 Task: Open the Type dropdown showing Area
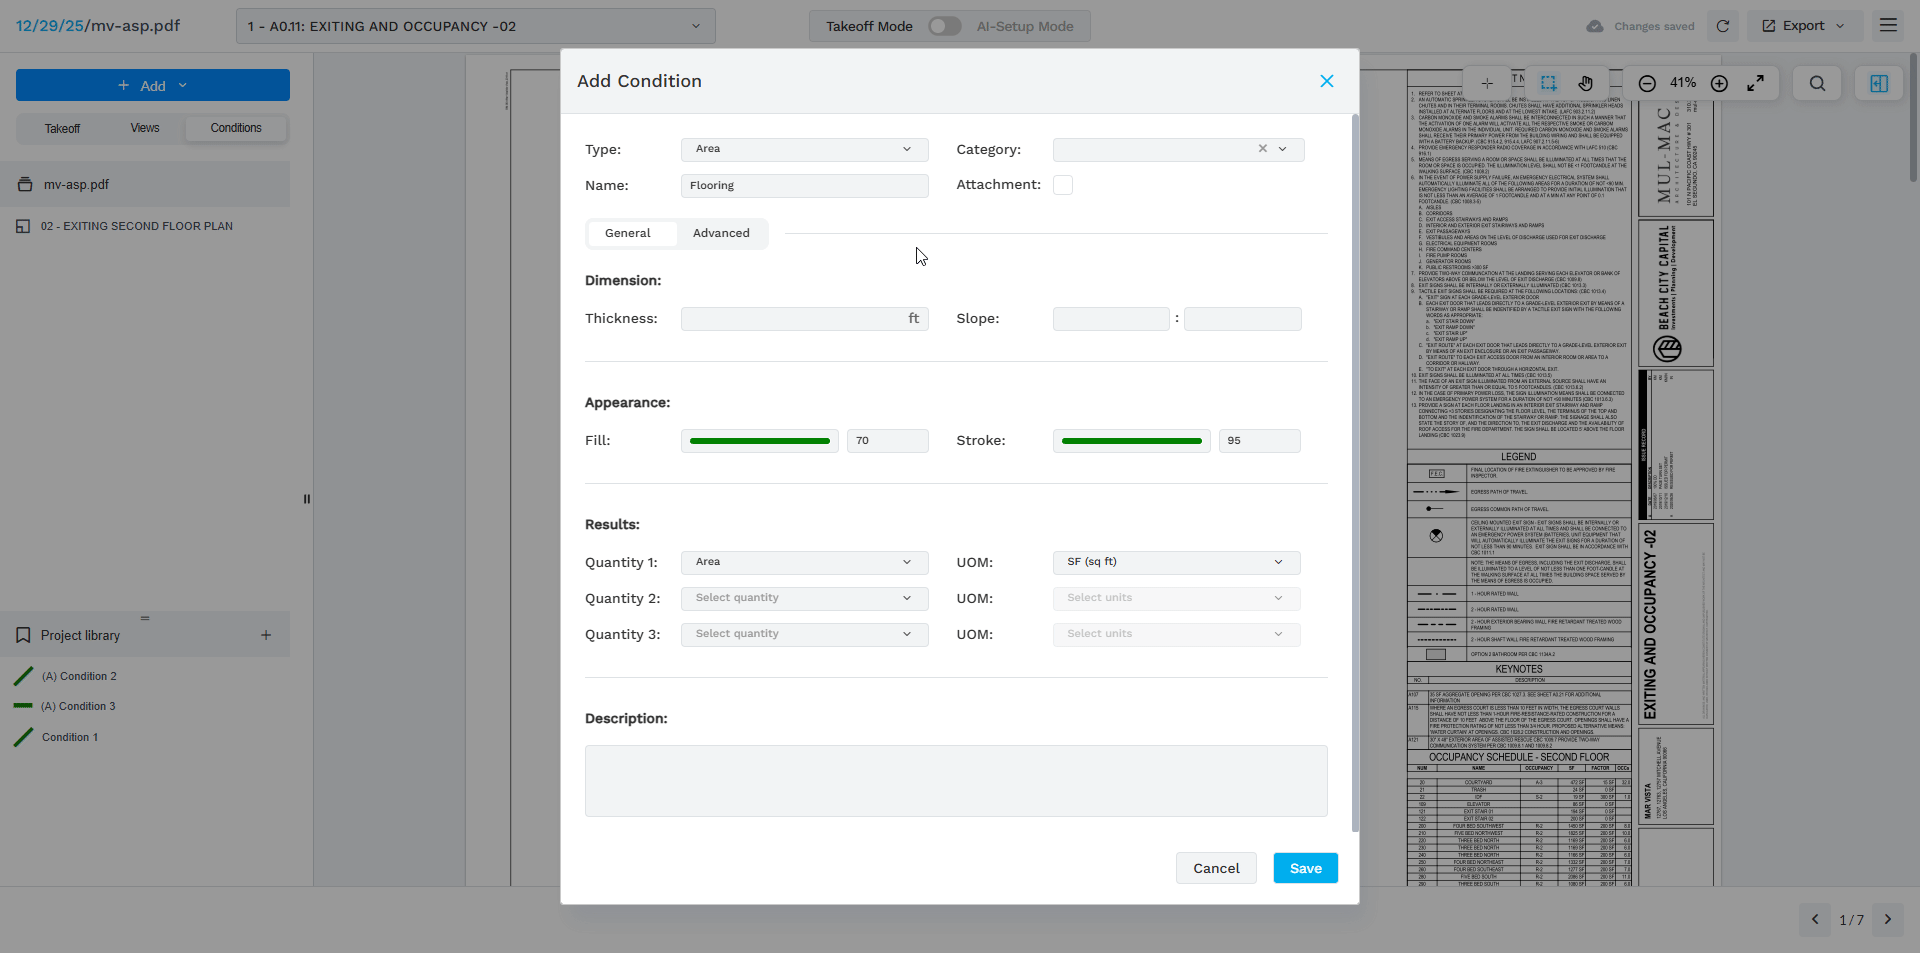tap(804, 150)
